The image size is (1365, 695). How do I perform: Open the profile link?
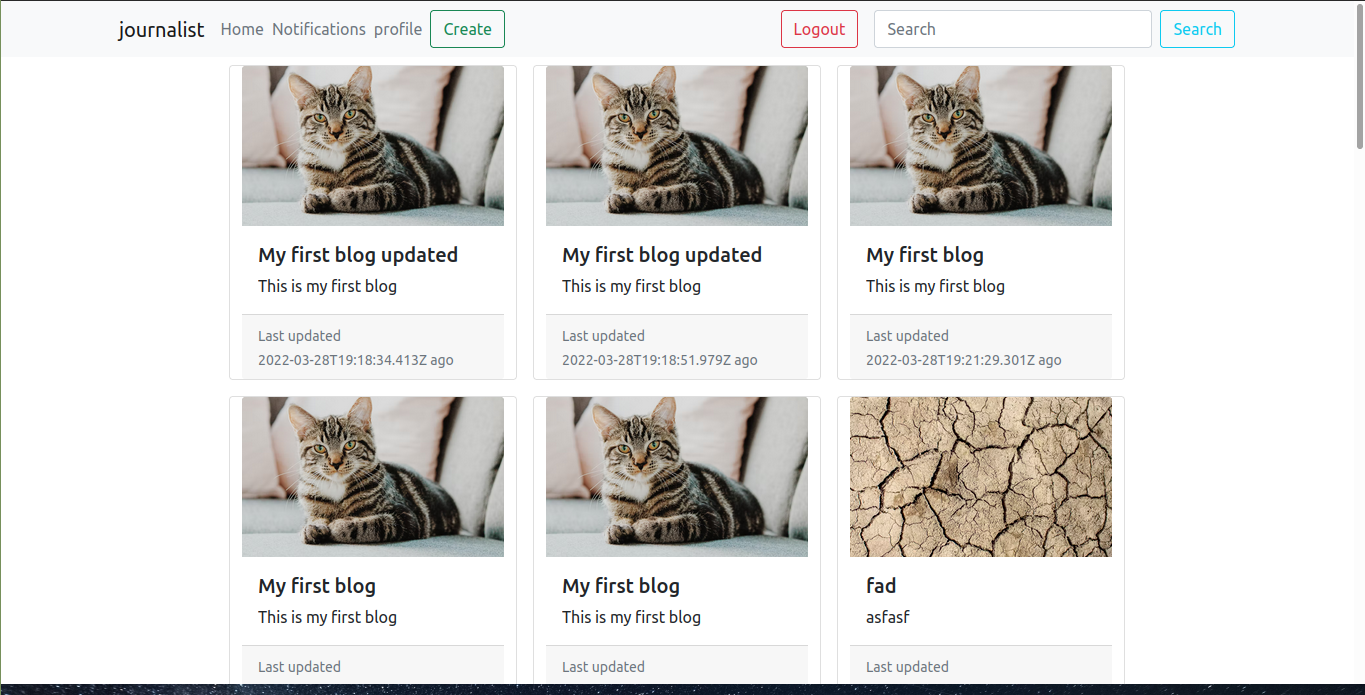(x=398, y=29)
